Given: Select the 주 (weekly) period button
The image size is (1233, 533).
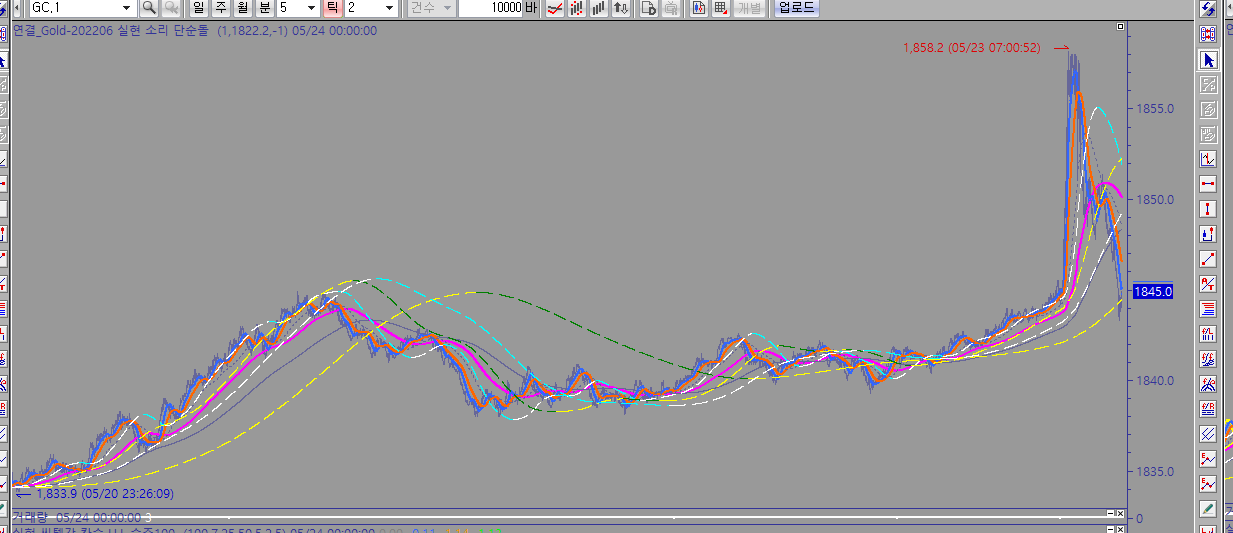Looking at the screenshot, I should 220,8.
